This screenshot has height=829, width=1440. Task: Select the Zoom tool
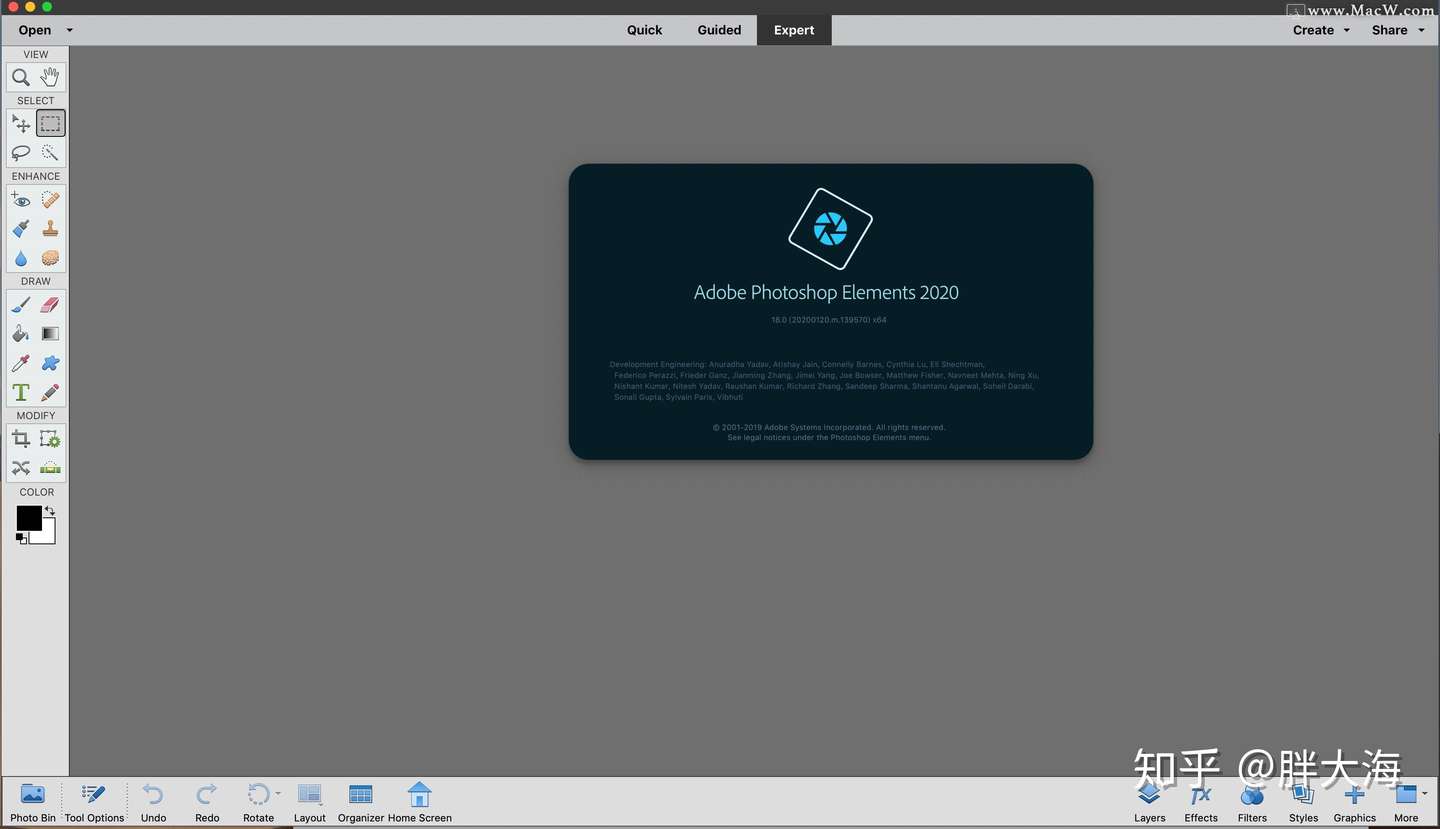tap(21, 77)
